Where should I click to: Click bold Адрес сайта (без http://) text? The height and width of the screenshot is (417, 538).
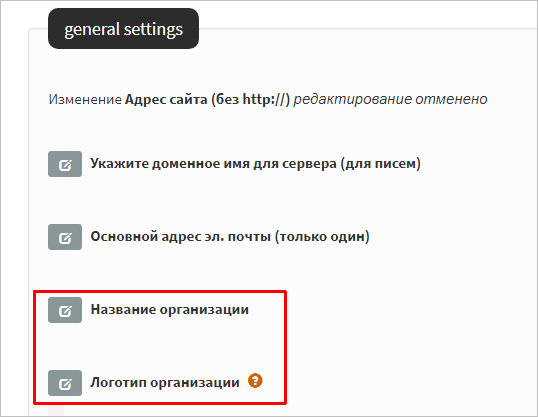(207, 100)
